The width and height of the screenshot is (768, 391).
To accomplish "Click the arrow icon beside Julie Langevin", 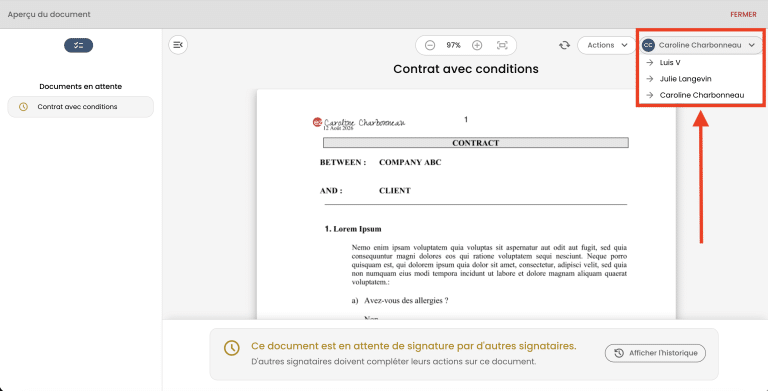I will tap(650, 78).
